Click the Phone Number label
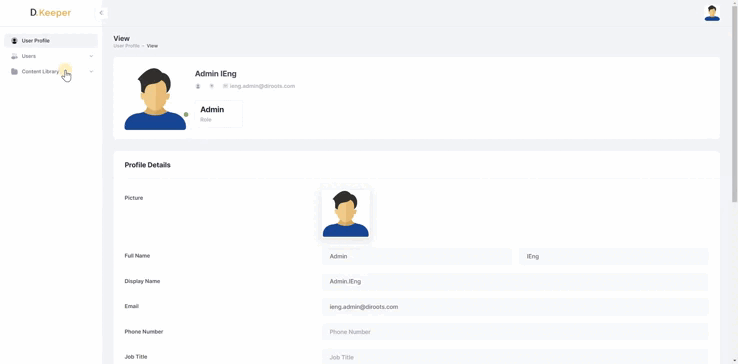Image resolution: width=738 pixels, height=364 pixels. pyautogui.click(x=144, y=332)
